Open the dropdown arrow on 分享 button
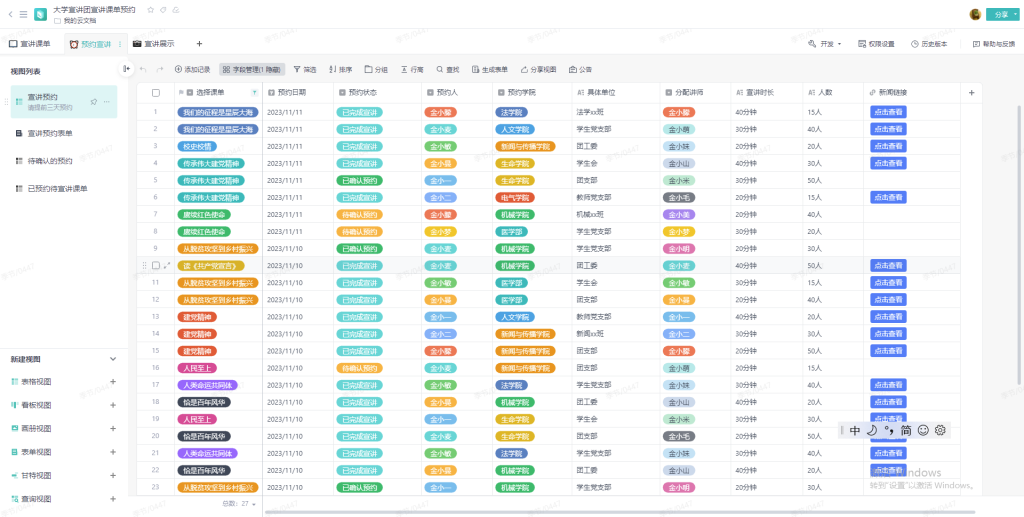This screenshot has width=1024, height=517. 1014,14
